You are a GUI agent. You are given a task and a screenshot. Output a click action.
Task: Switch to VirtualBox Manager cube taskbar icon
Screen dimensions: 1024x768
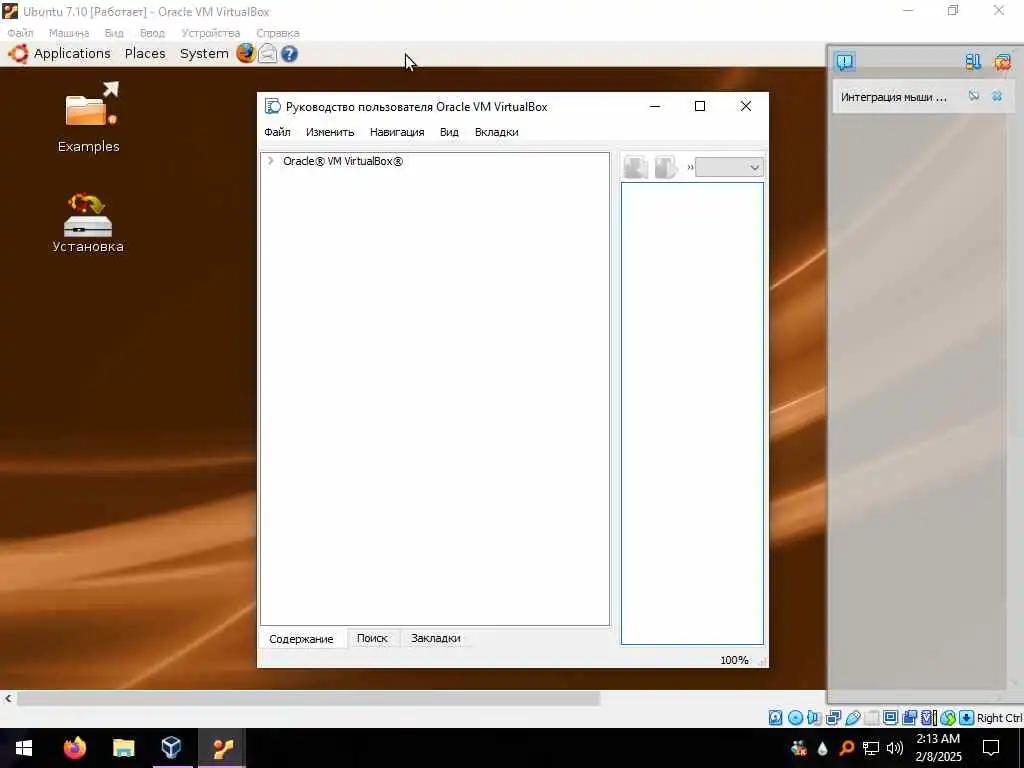click(x=171, y=748)
